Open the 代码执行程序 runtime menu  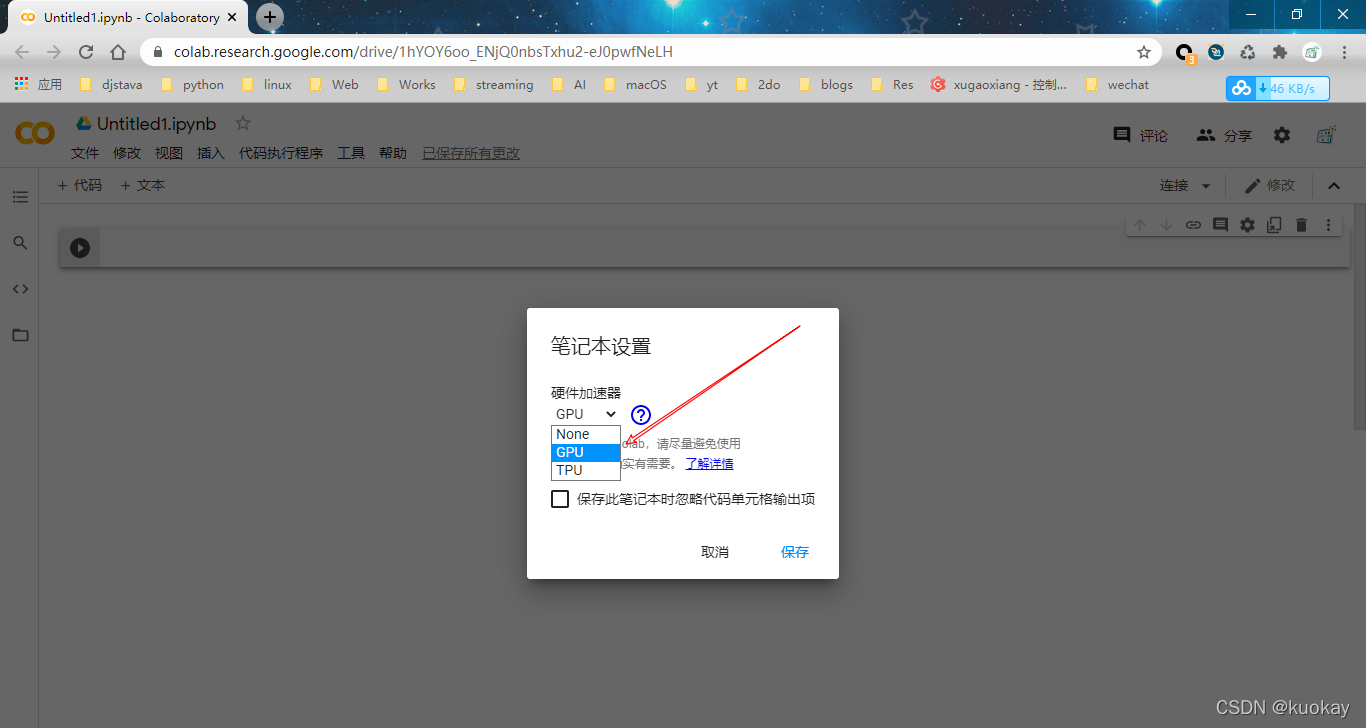click(280, 153)
